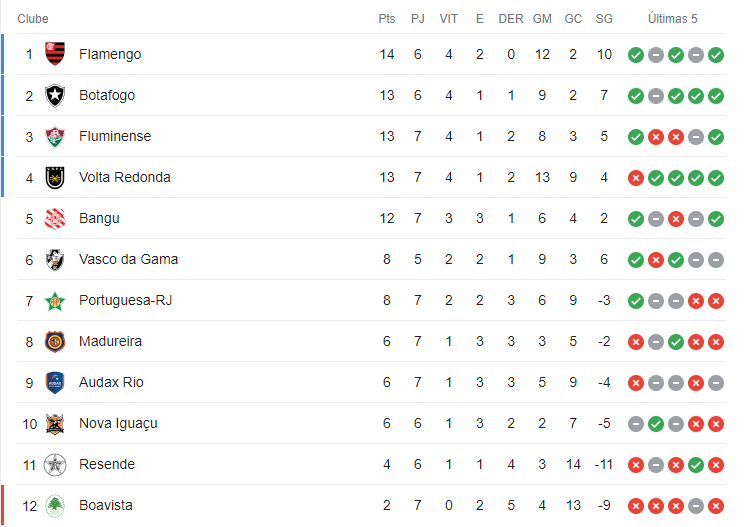Screen dimensions: 750x527
Task: Open Flamengo team name link
Action: coord(110,54)
